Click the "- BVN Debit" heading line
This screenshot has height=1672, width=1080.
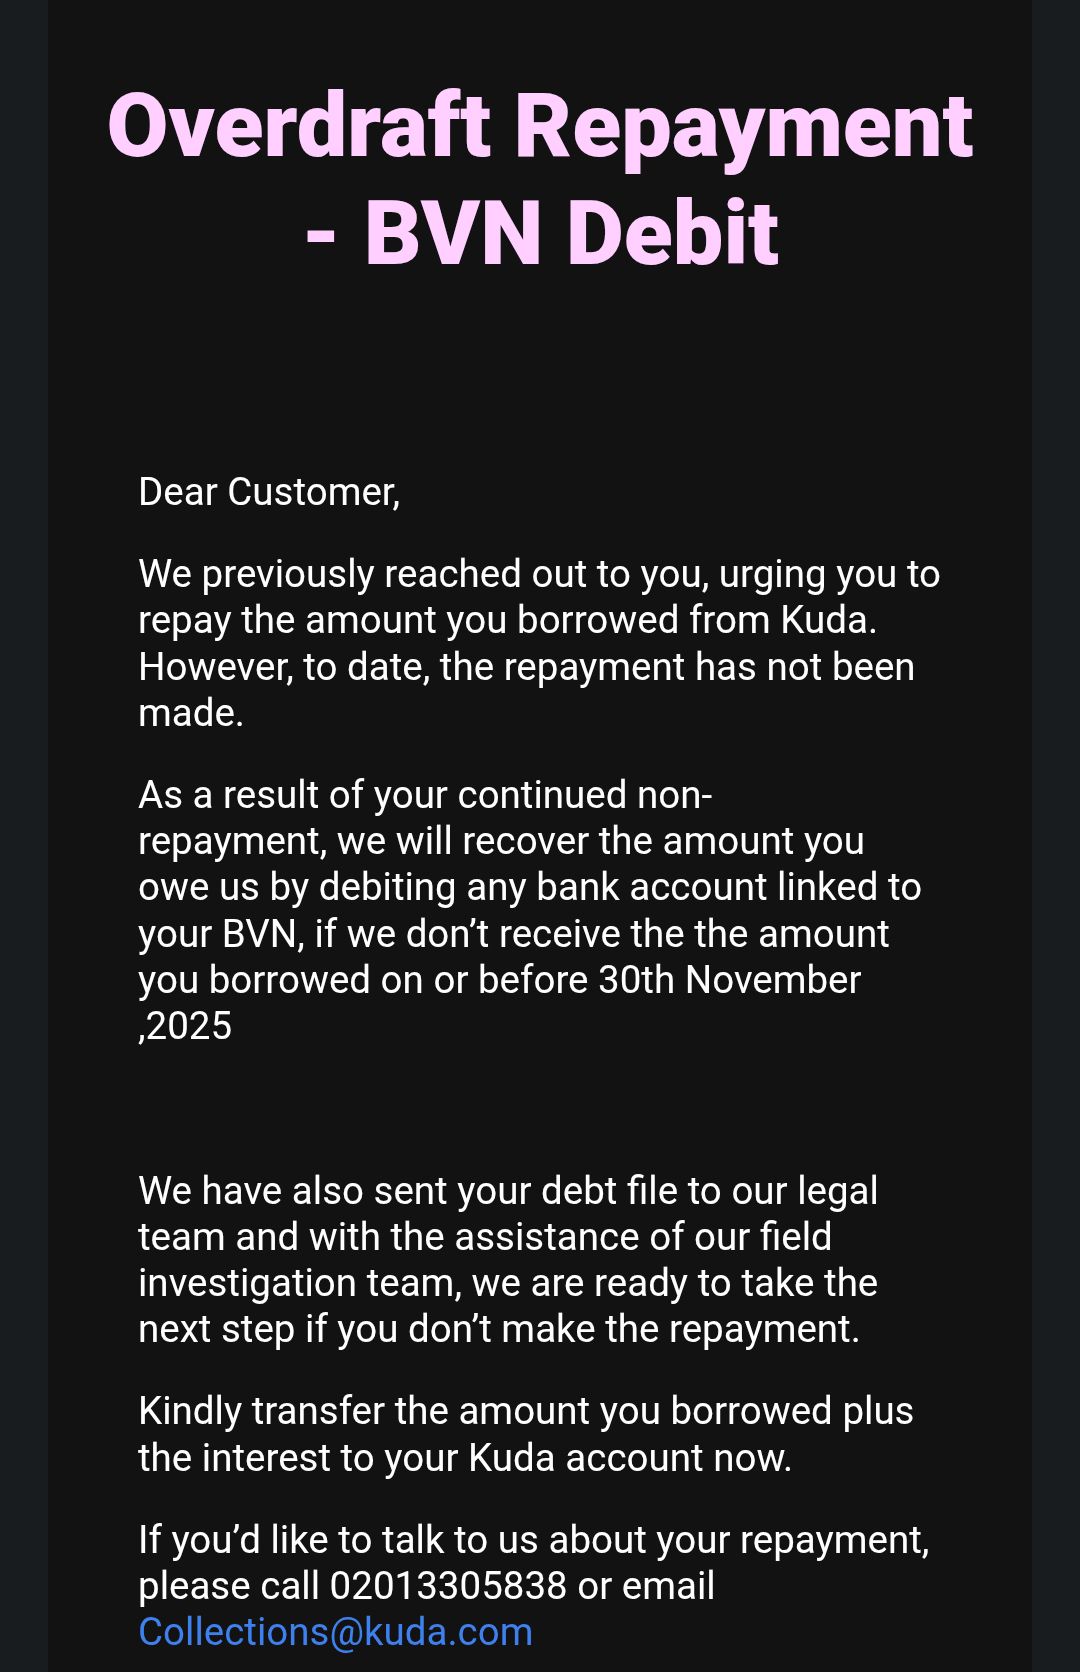point(541,233)
